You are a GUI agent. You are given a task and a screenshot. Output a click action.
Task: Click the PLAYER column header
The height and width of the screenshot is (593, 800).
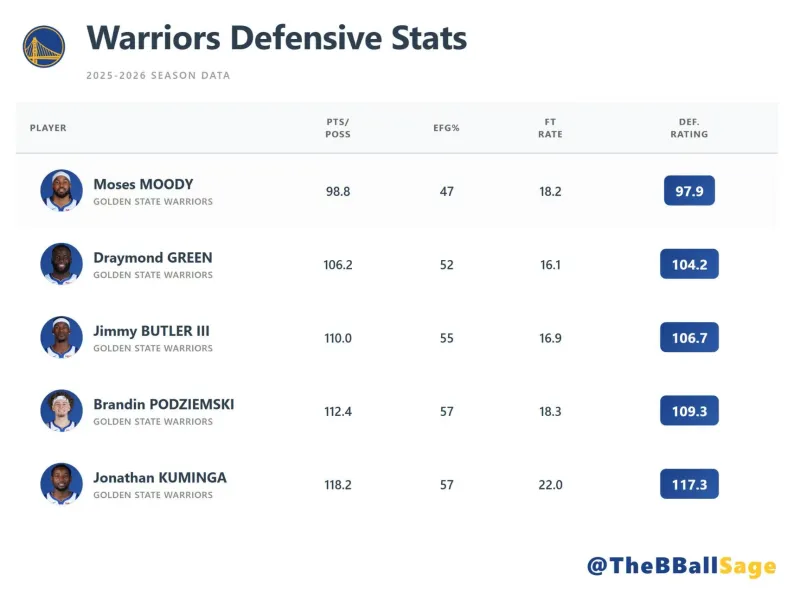[48, 128]
